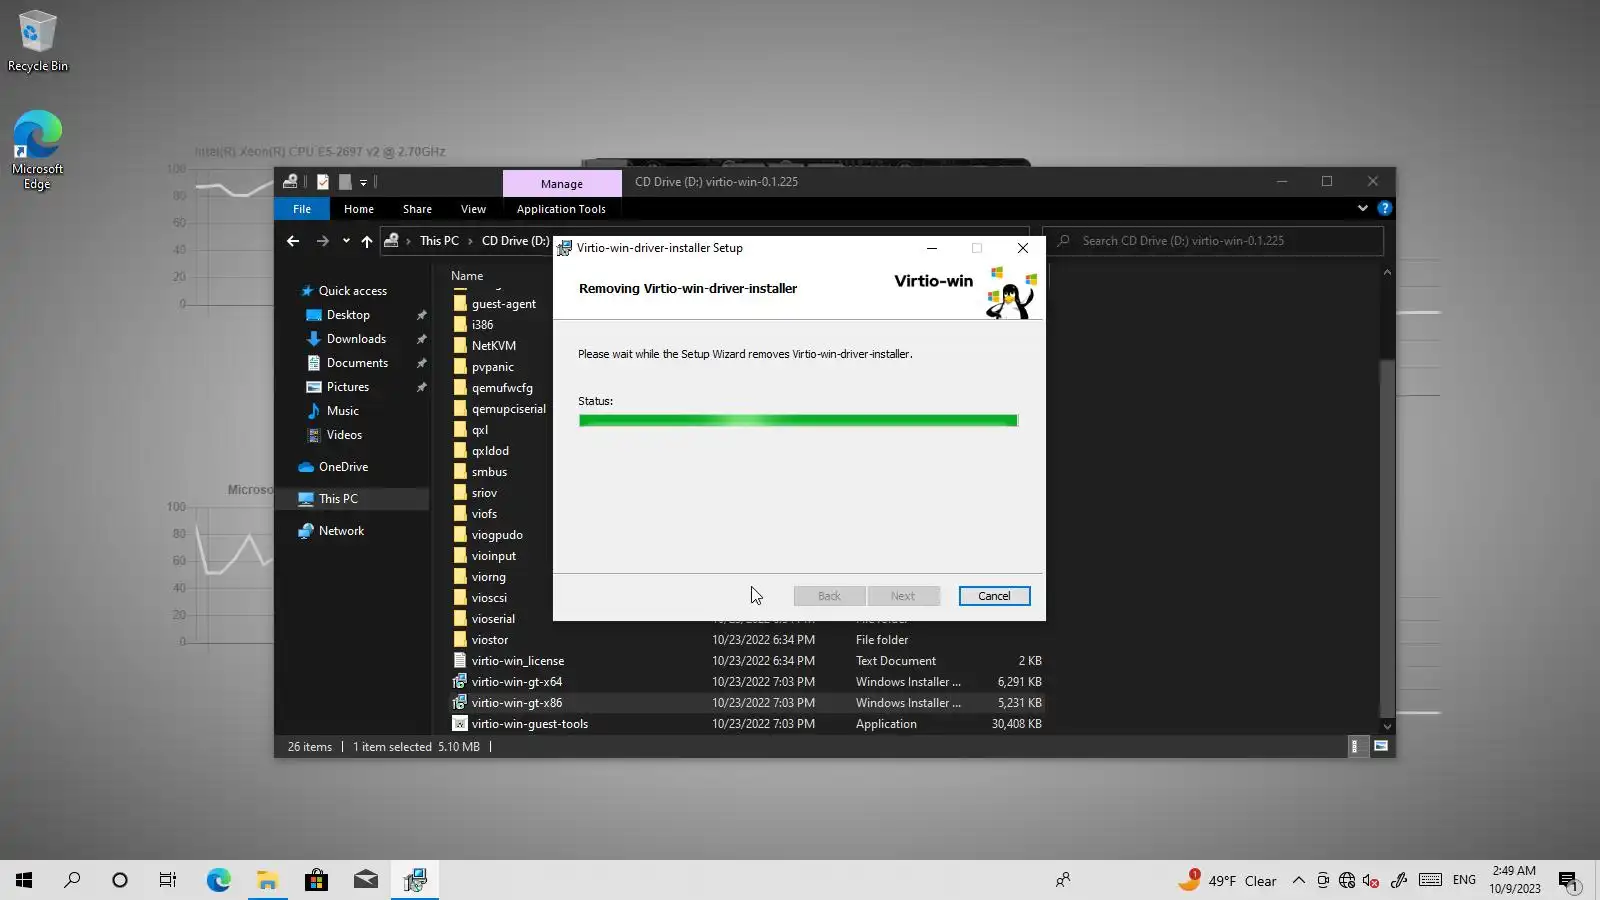Viewport: 1600px width, 900px height.
Task: Select the Manage contextual tab
Action: [562, 184]
